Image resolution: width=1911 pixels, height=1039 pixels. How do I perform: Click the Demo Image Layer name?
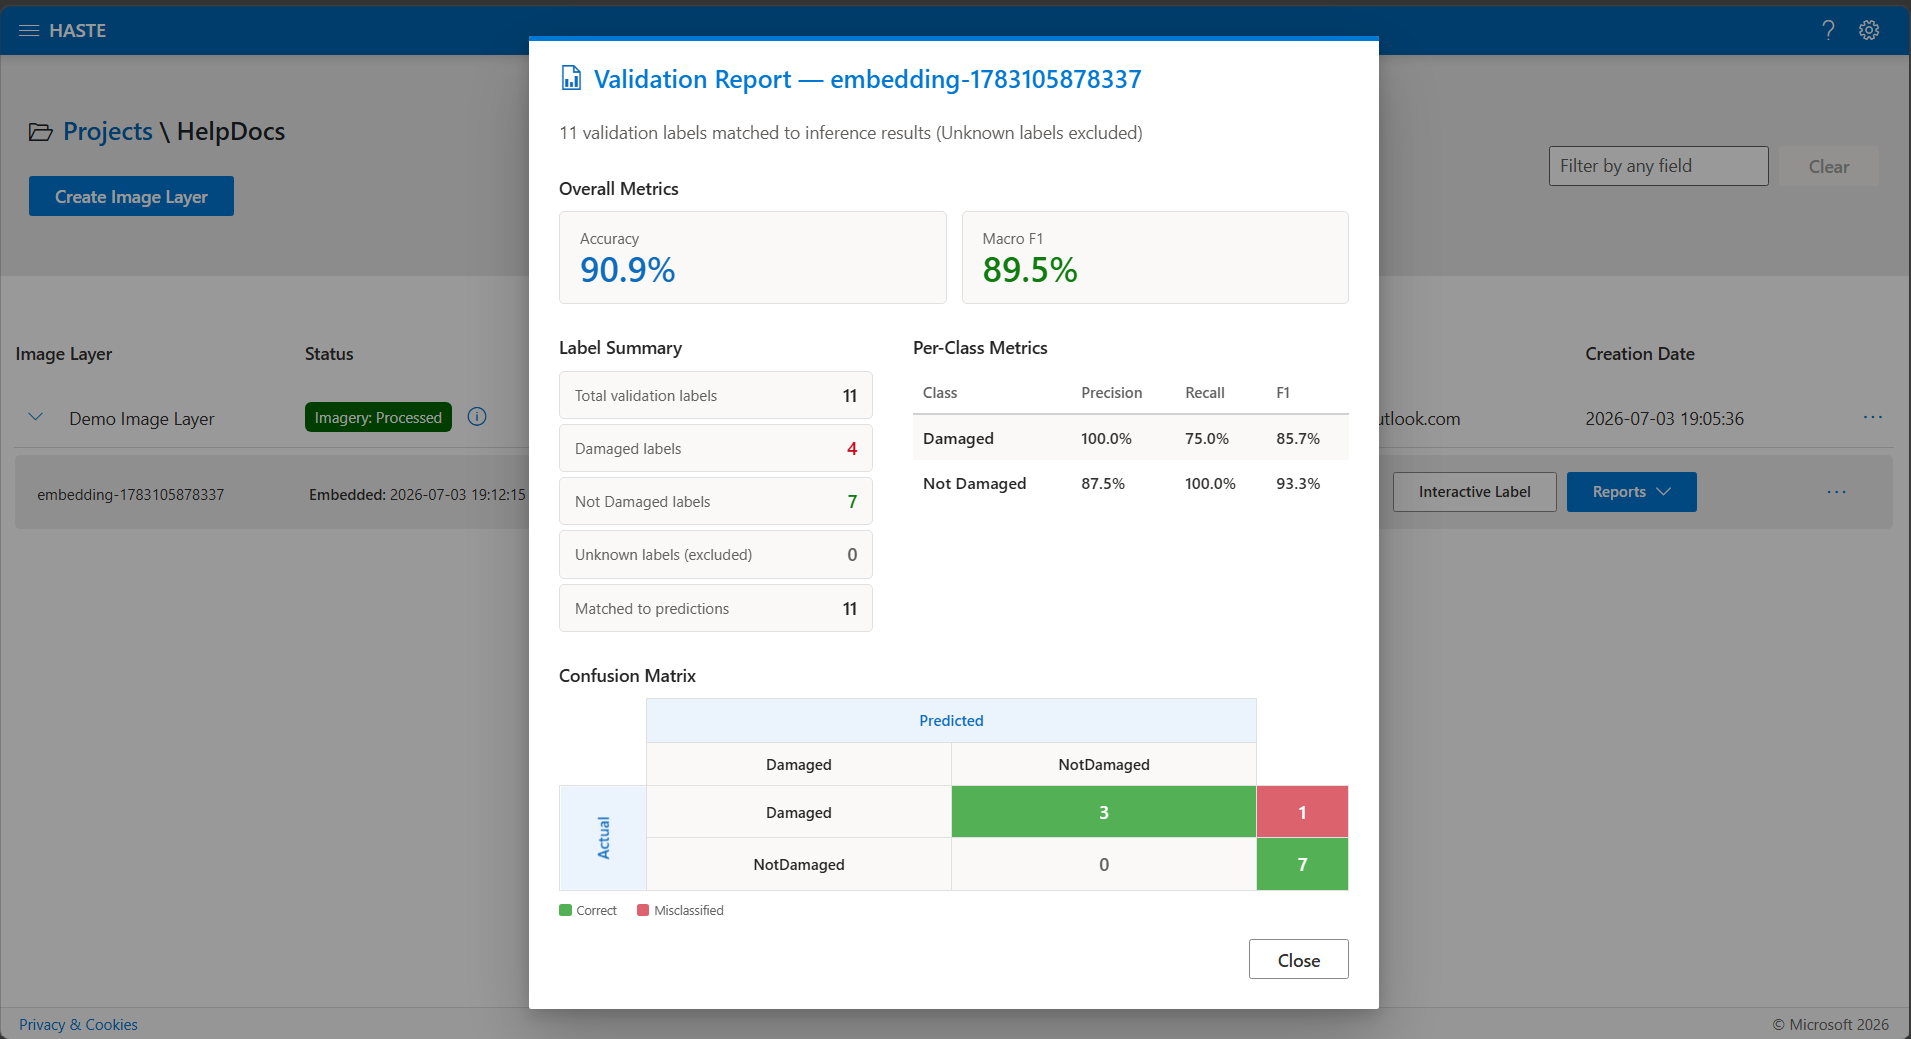pyautogui.click(x=142, y=419)
